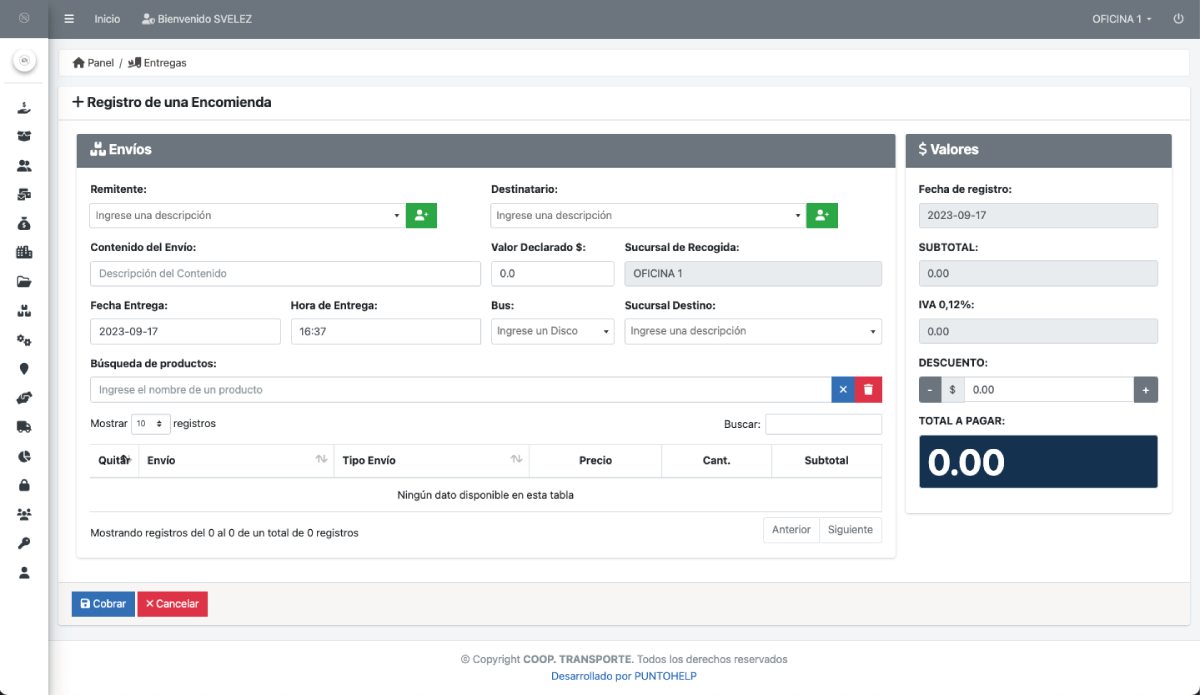Click the hamburger menu icon in top bar
Screen dimensions: 1200x695
click(69, 19)
